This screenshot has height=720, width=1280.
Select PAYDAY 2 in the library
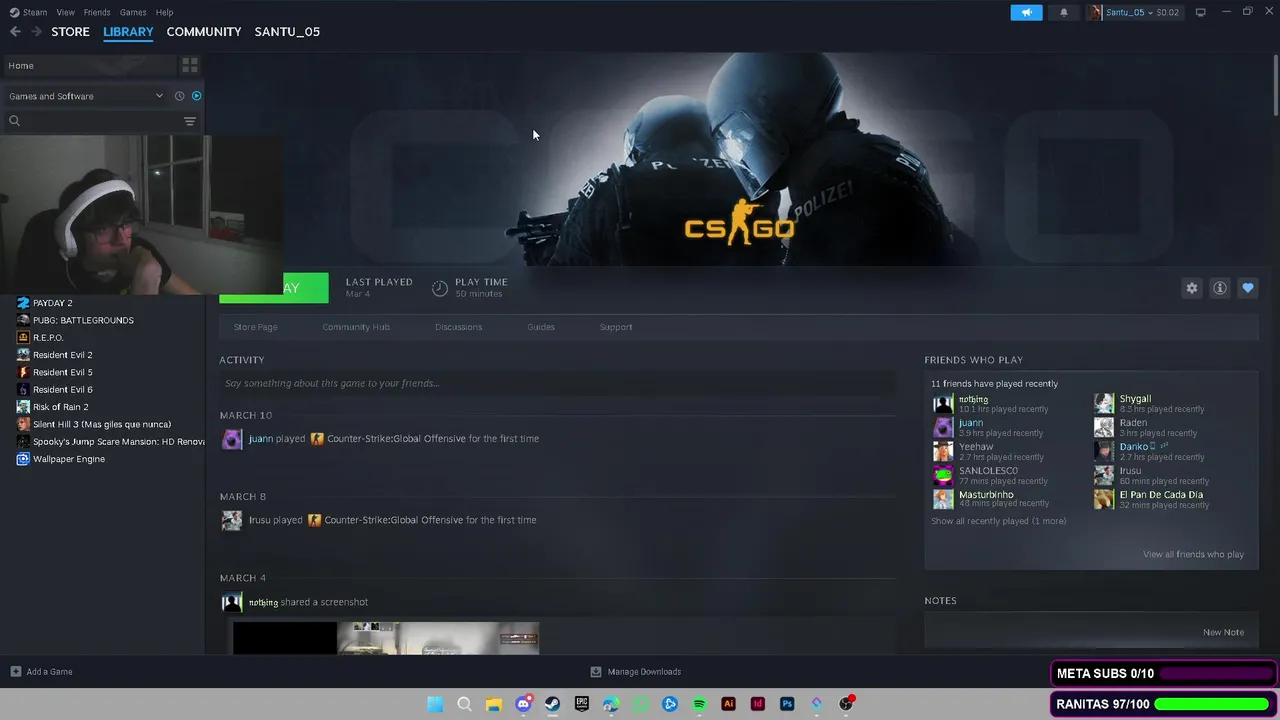coord(52,303)
